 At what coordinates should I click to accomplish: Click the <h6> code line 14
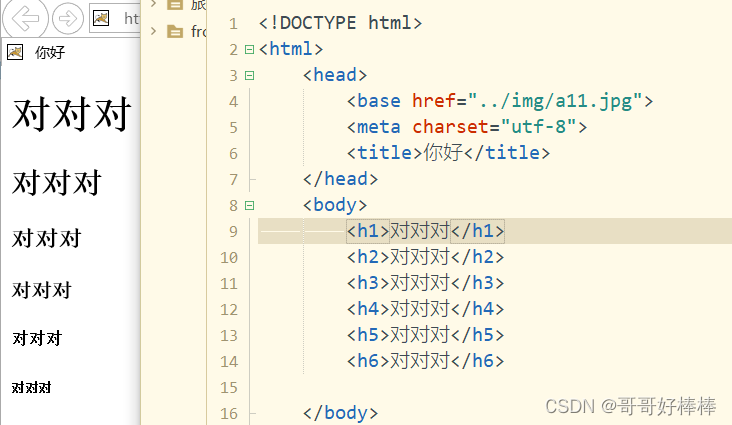425,361
